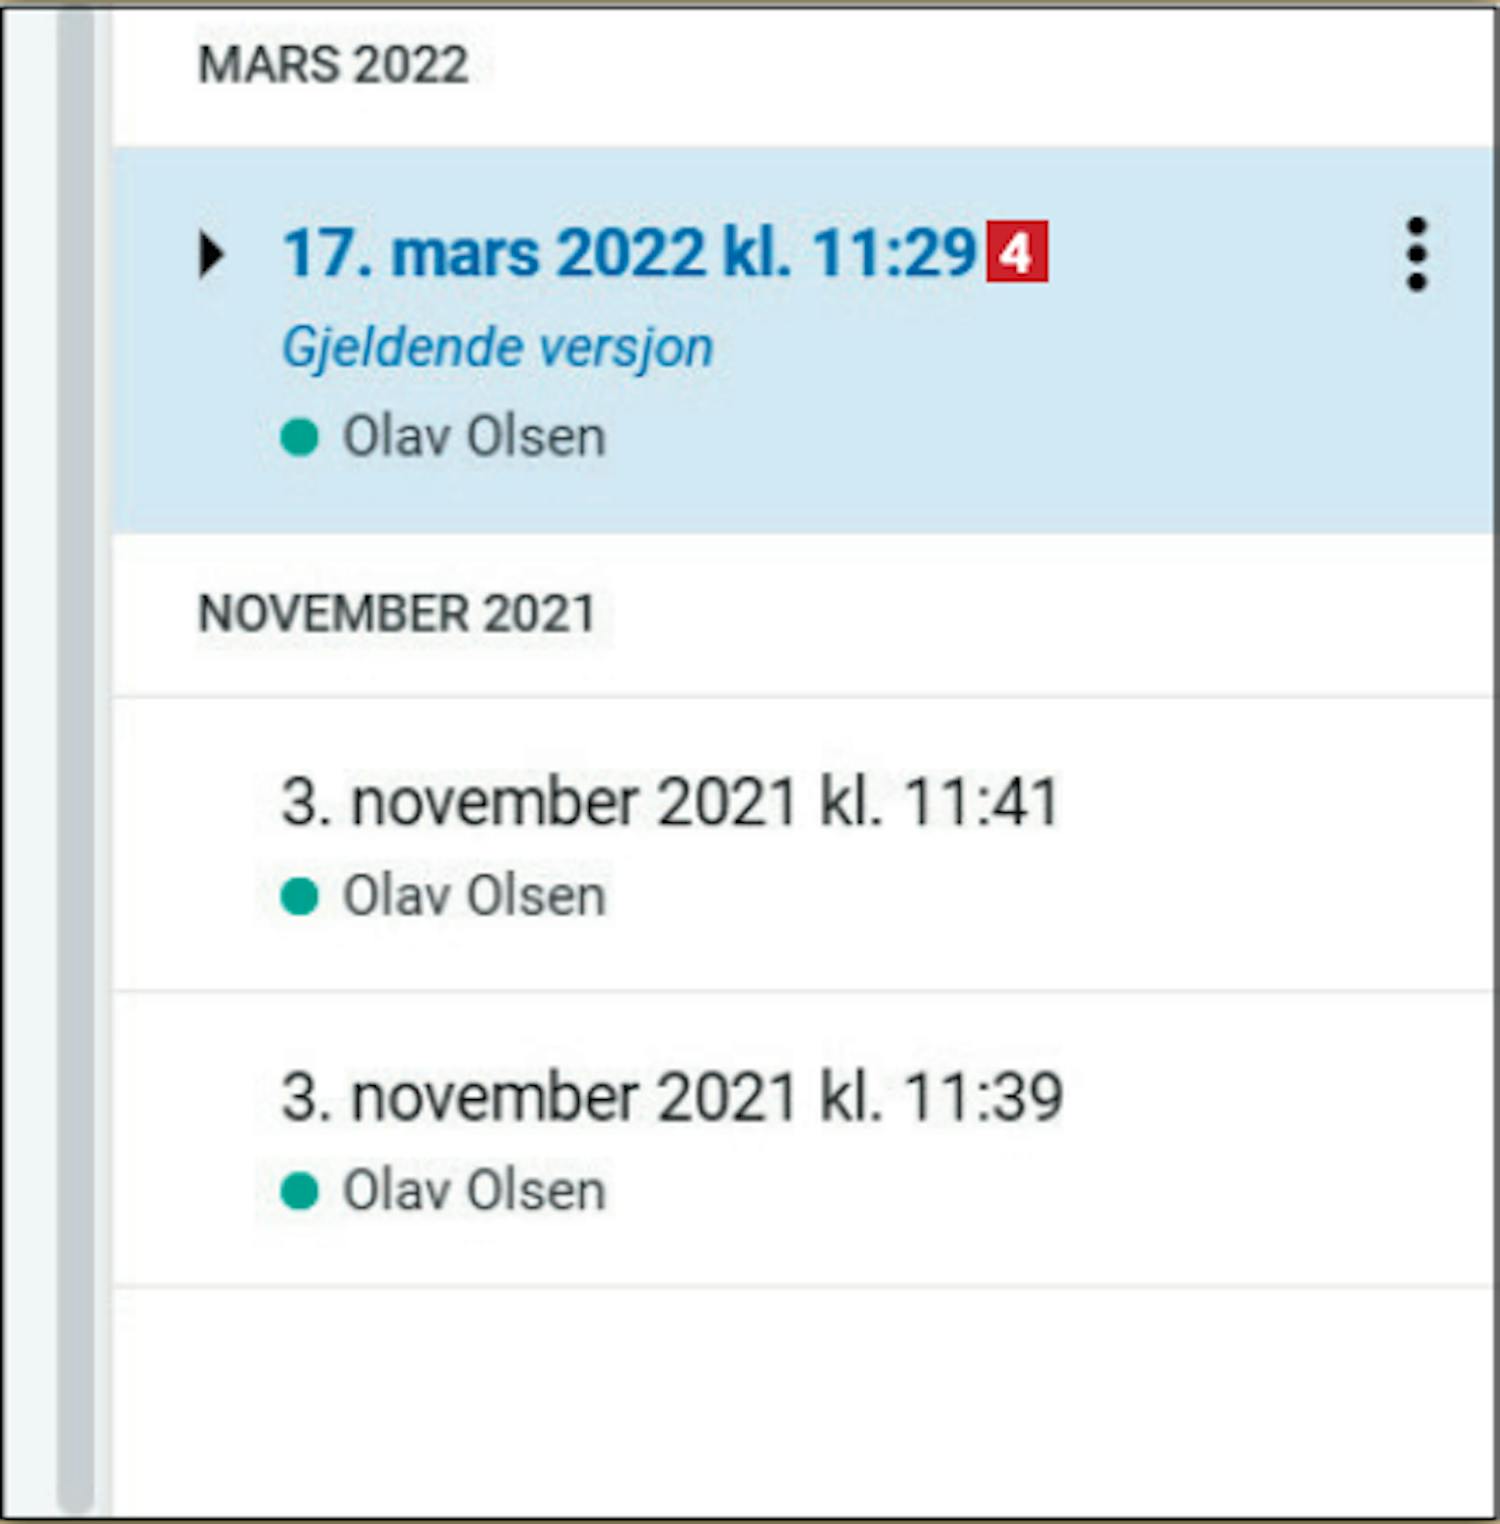Select version 17. mars 2022 kl. 11:29
Screen dimensions: 1500x1524
pyautogui.click(x=630, y=252)
